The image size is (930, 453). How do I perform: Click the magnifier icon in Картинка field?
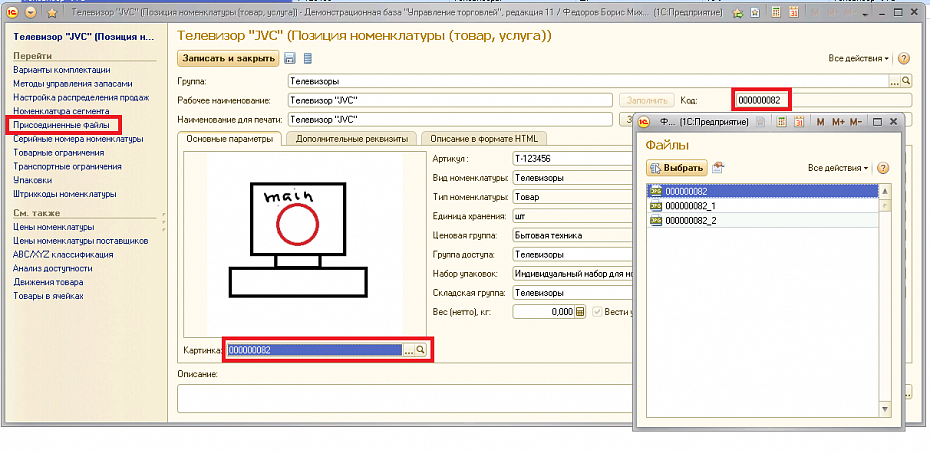[421, 350]
